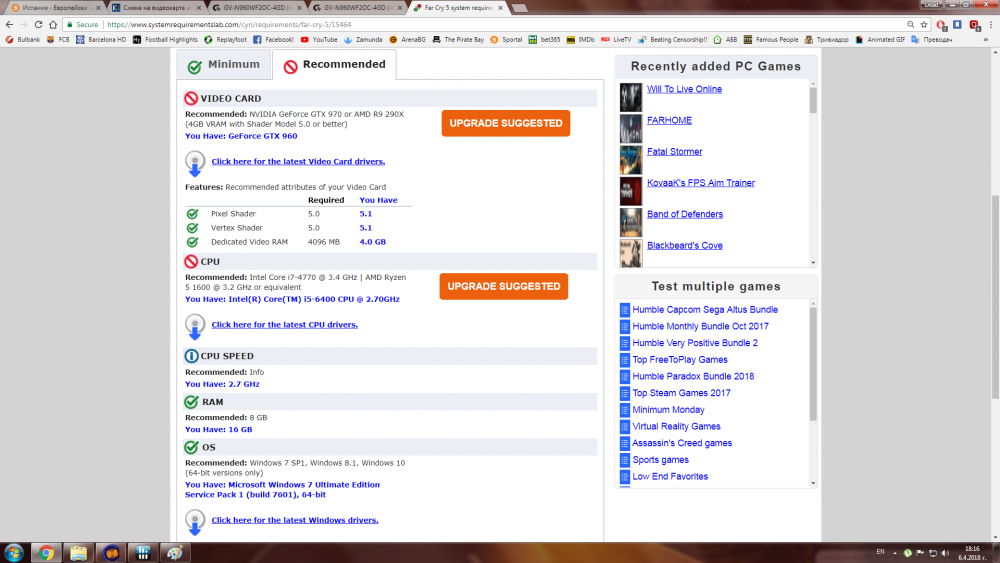Click the Will To Live Online thumbnail
Image resolution: width=1000 pixels, height=563 pixels.
tap(631, 97)
